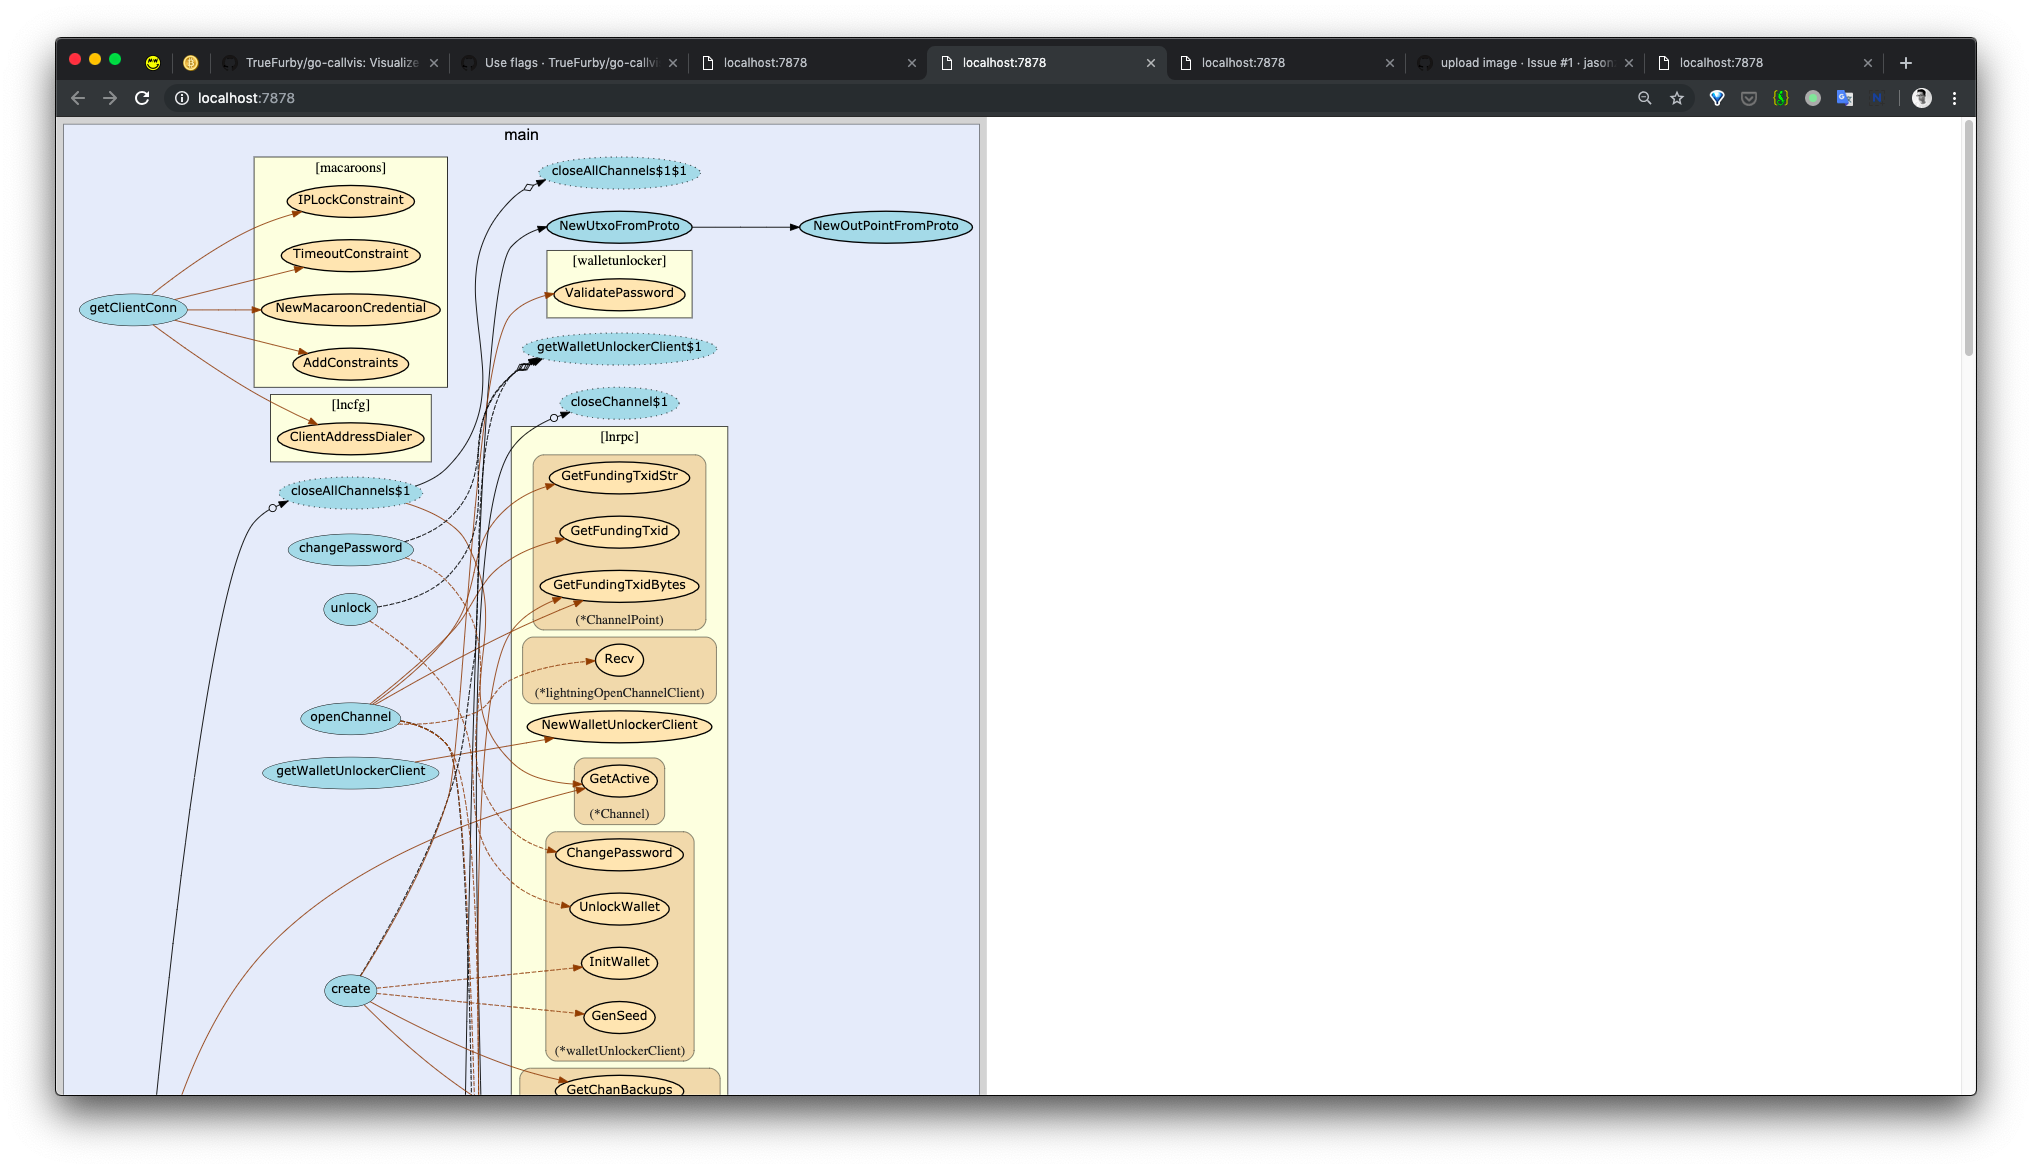Switch to upload image · Issue #1 tab
2032x1169 pixels.
point(1525,62)
